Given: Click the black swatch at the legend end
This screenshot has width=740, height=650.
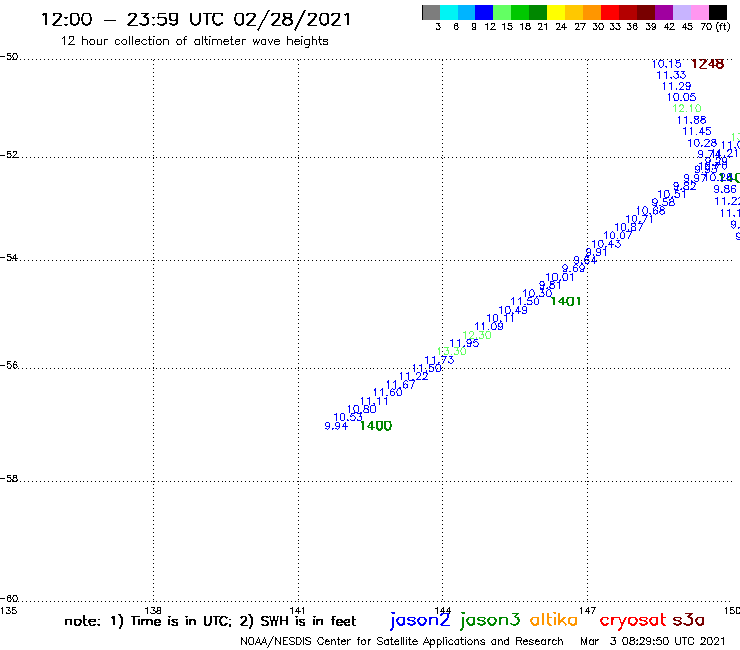Looking at the screenshot, I should click(x=717, y=12).
